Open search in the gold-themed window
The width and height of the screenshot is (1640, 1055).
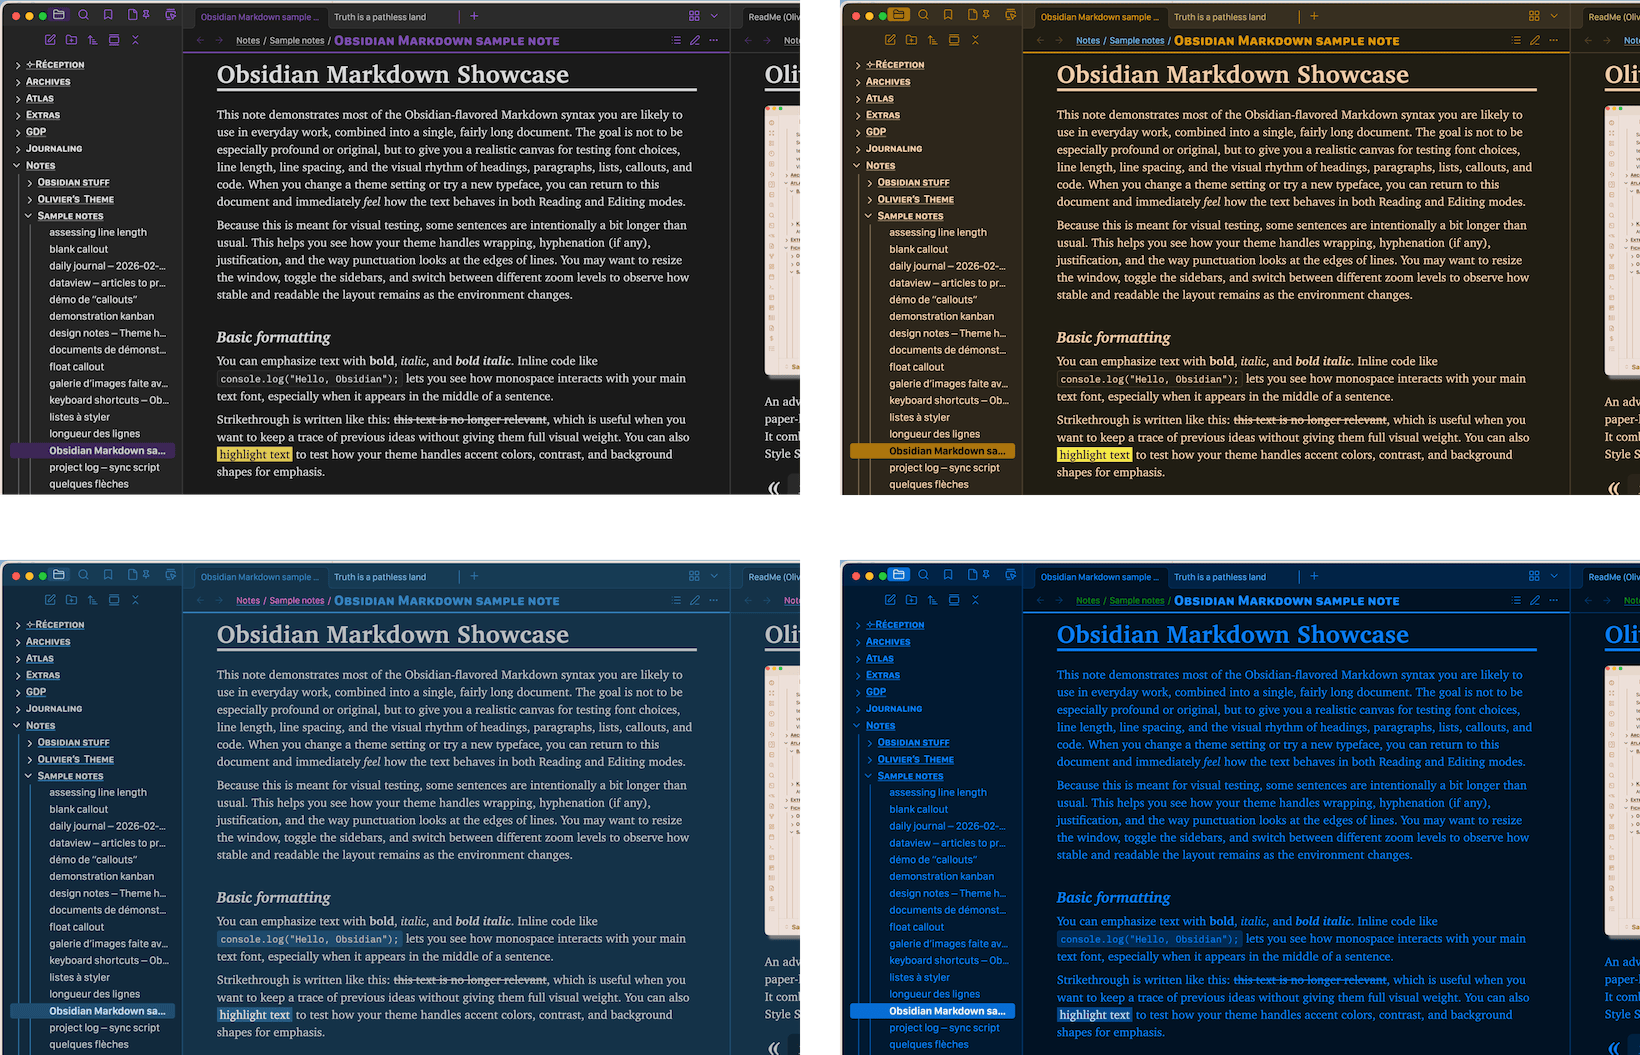pyautogui.click(x=923, y=15)
